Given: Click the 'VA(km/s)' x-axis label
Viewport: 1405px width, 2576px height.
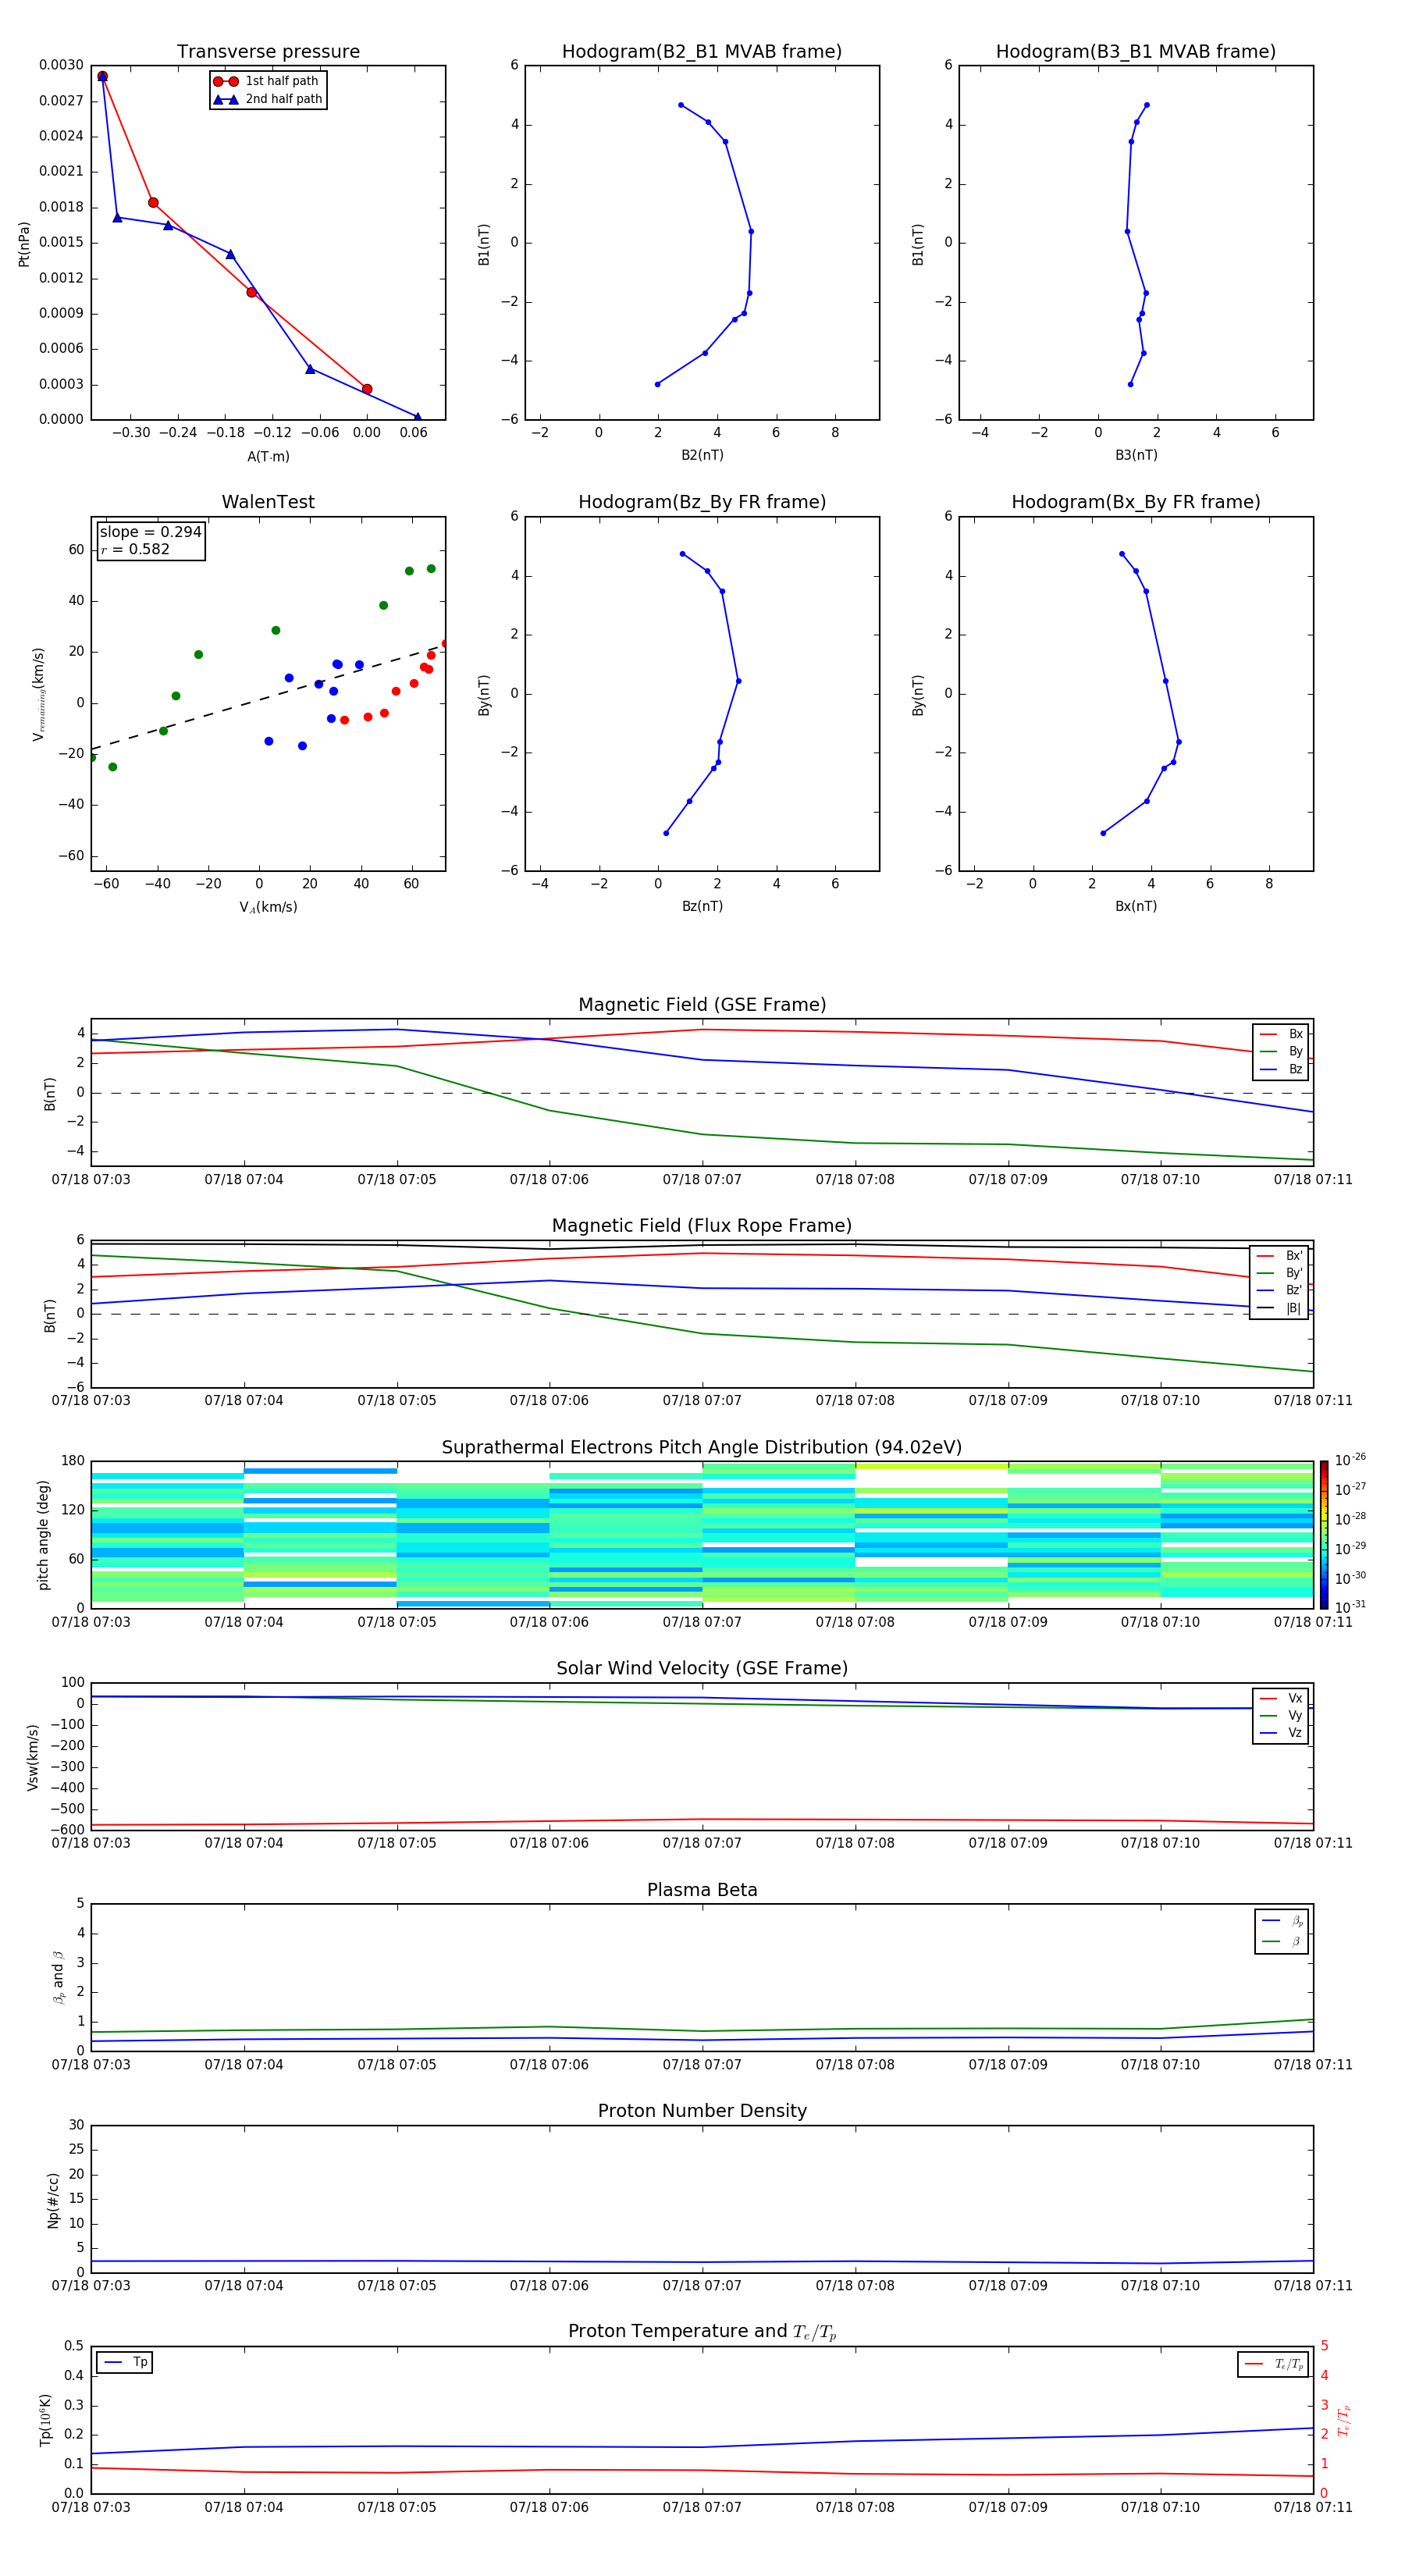Looking at the screenshot, I should tap(268, 907).
